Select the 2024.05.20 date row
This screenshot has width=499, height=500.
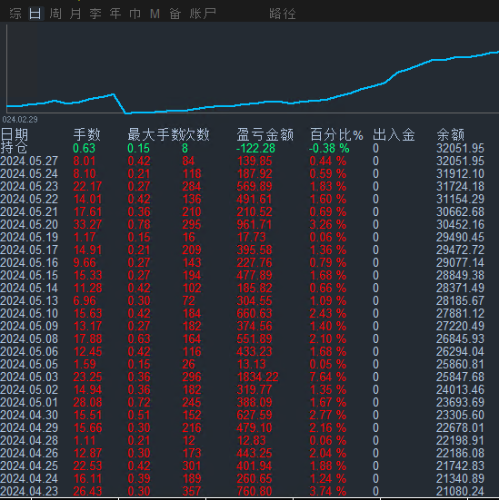29,225
